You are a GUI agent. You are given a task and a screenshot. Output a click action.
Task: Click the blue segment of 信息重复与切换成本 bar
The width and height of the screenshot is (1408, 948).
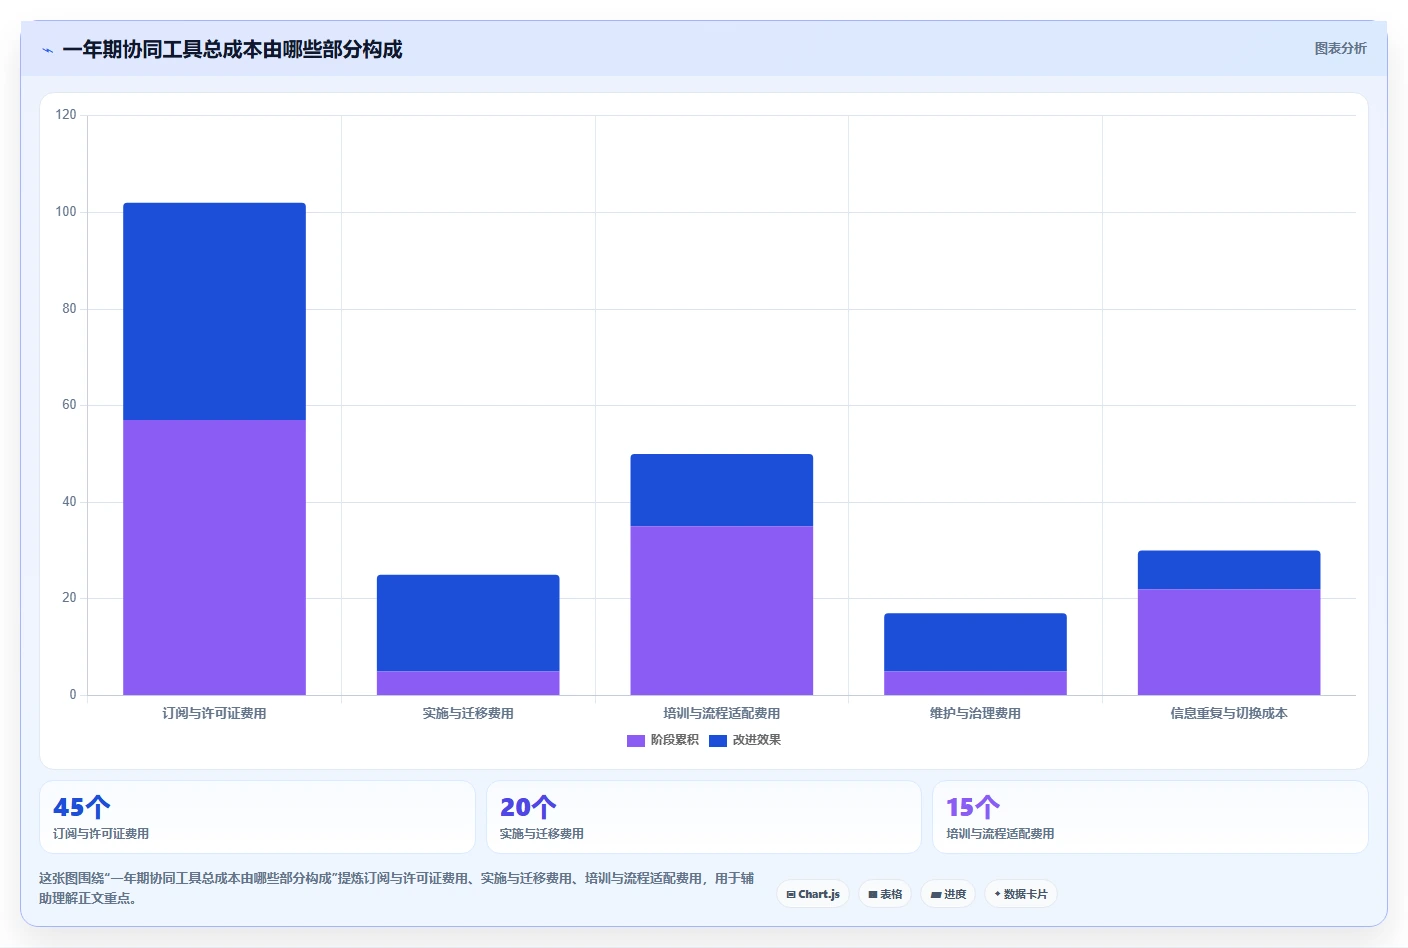point(1229,570)
